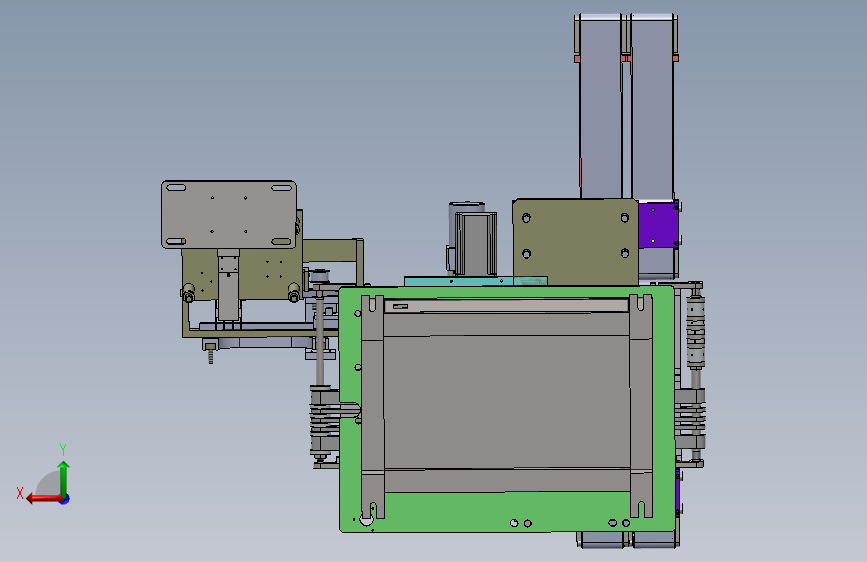867x562 pixels.
Task: Select the vertical shaft left of the green plate
Action: tap(320, 340)
